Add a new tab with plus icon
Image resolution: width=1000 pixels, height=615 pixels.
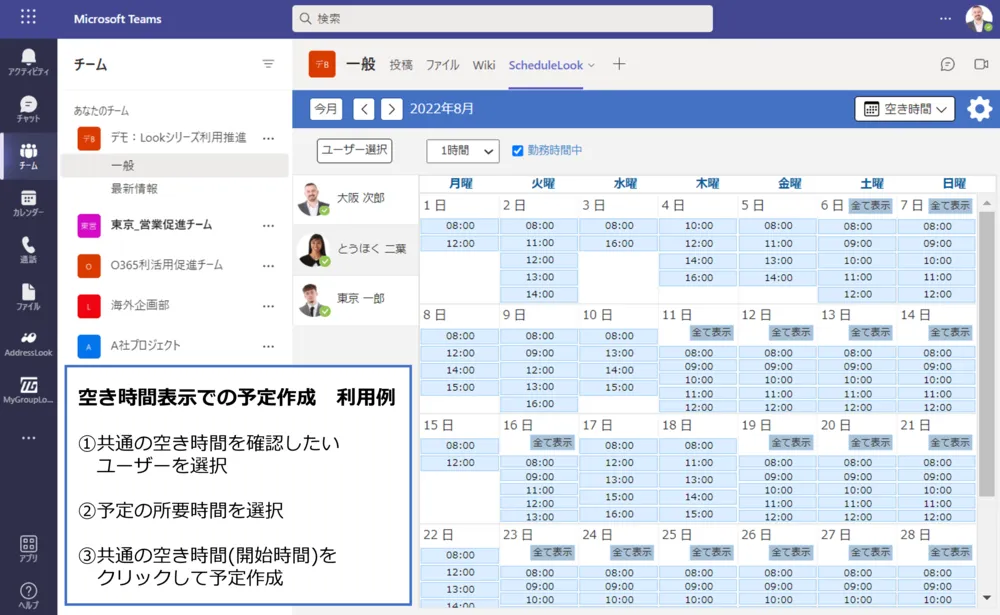(x=619, y=64)
